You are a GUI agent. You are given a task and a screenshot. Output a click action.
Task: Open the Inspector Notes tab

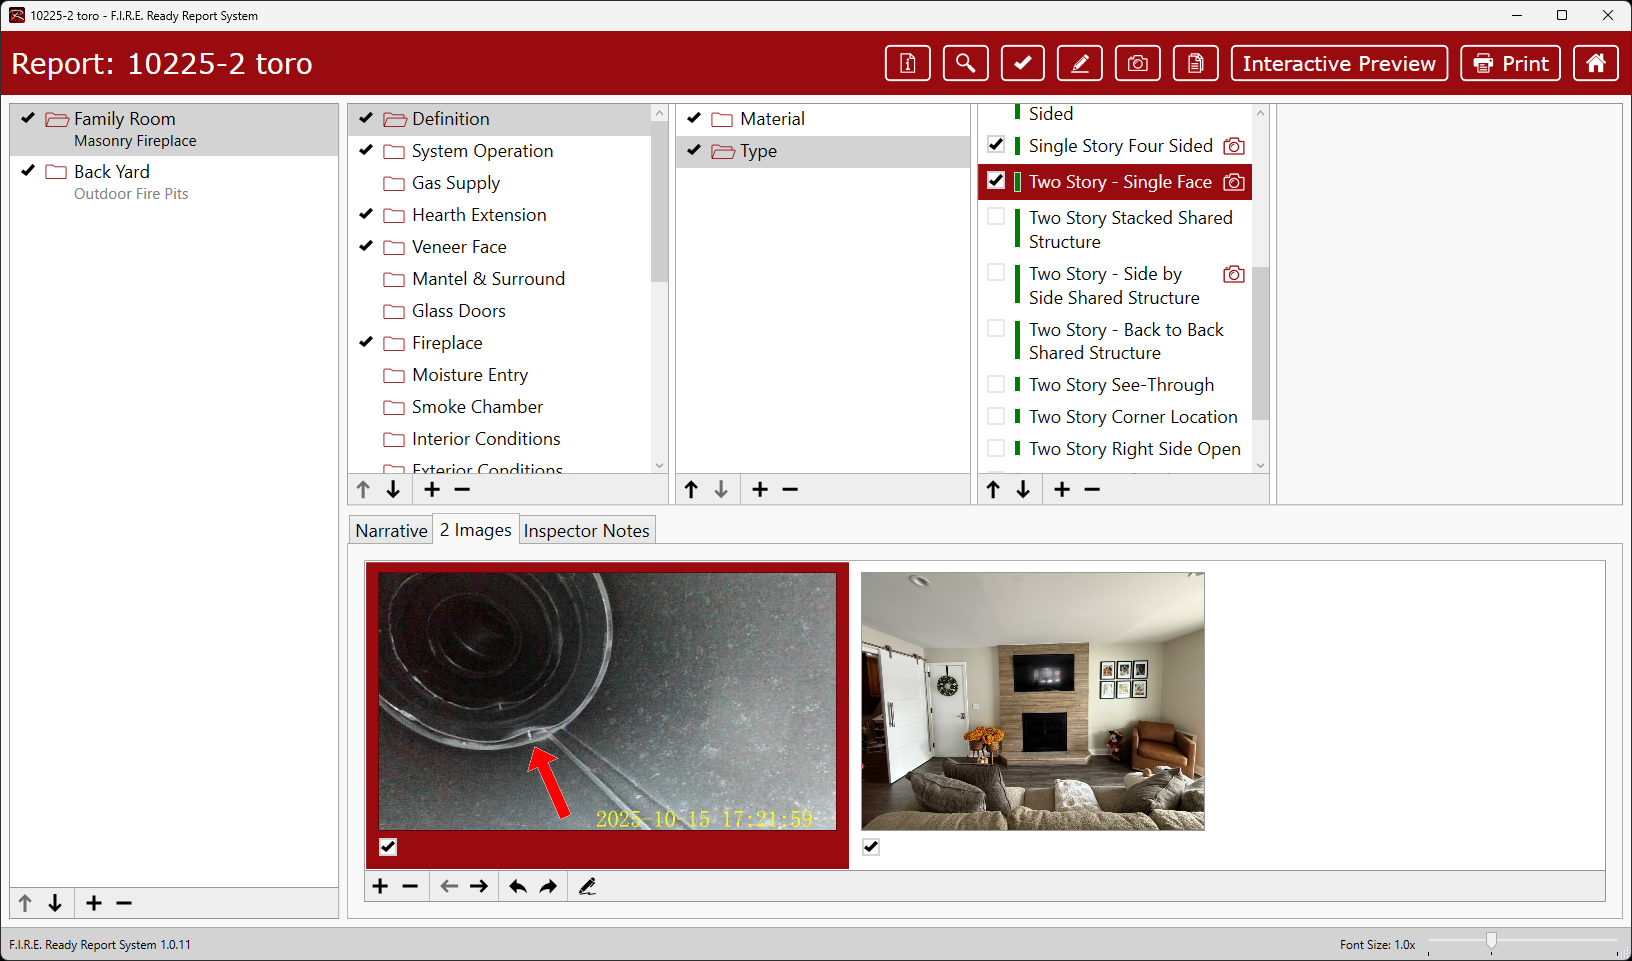[586, 531]
